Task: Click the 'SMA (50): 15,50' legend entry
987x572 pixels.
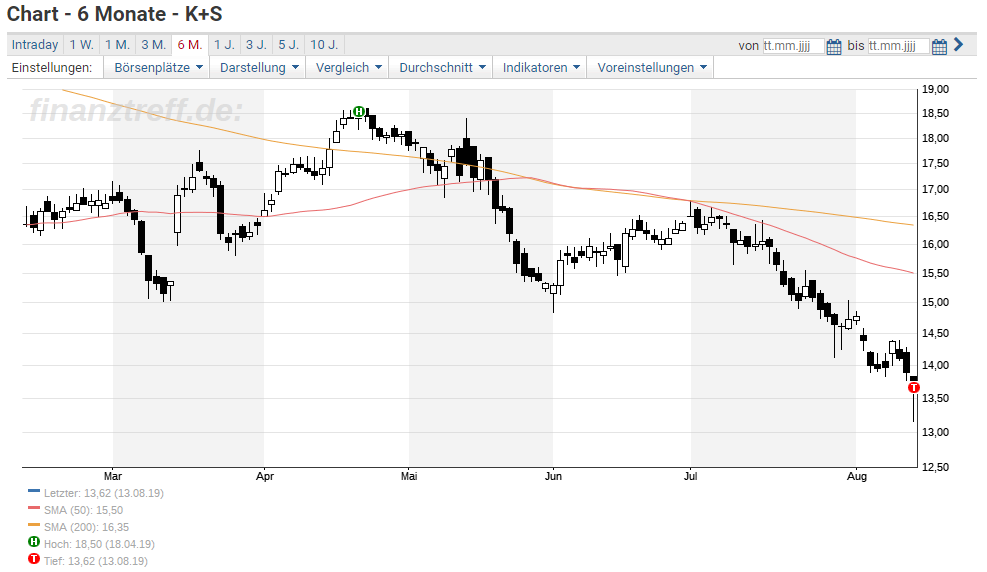Action: [83, 510]
